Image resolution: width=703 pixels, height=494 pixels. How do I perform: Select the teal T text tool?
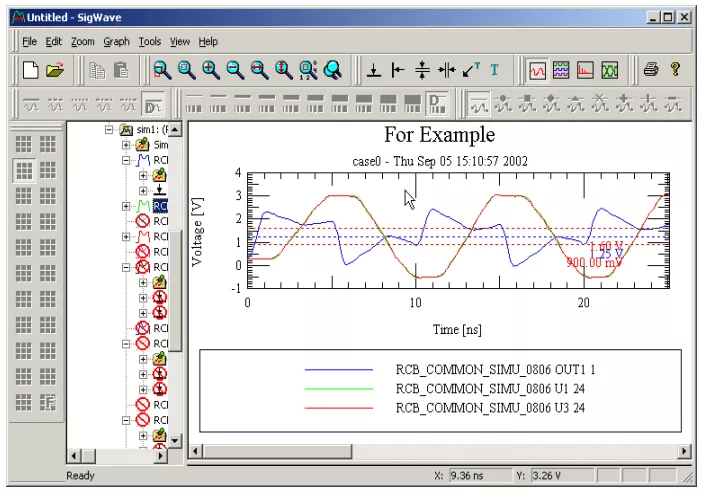click(x=495, y=70)
